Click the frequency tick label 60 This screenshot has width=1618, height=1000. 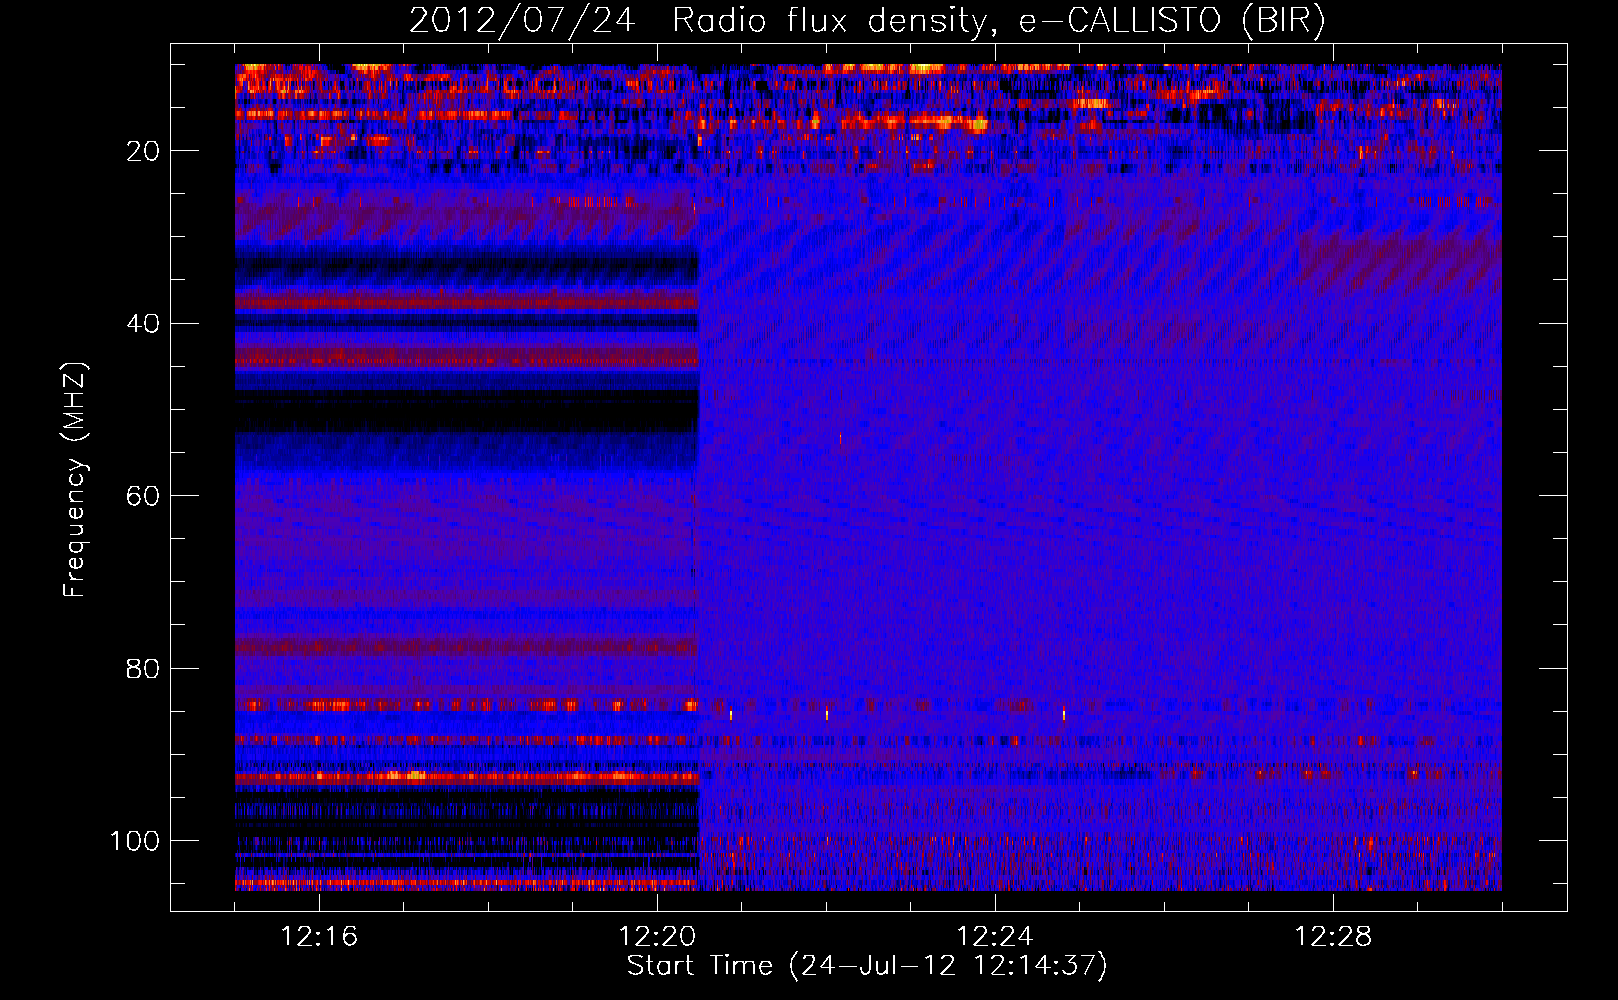point(144,496)
